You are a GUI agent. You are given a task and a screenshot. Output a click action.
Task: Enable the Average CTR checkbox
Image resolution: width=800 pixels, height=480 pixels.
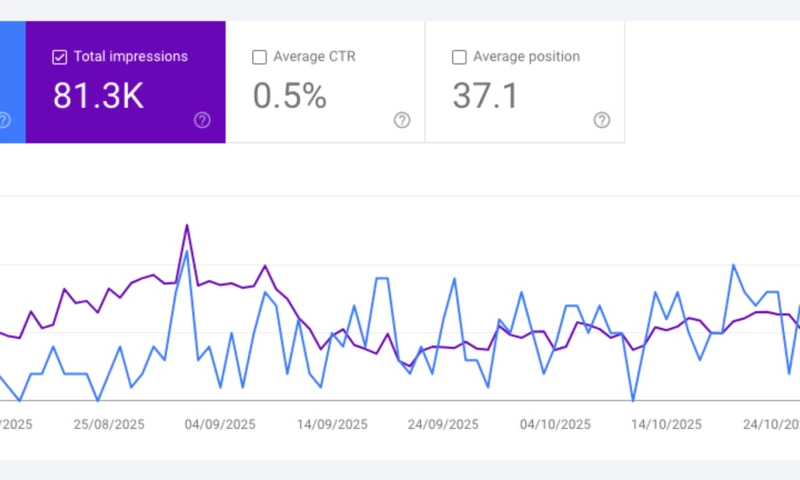click(259, 57)
